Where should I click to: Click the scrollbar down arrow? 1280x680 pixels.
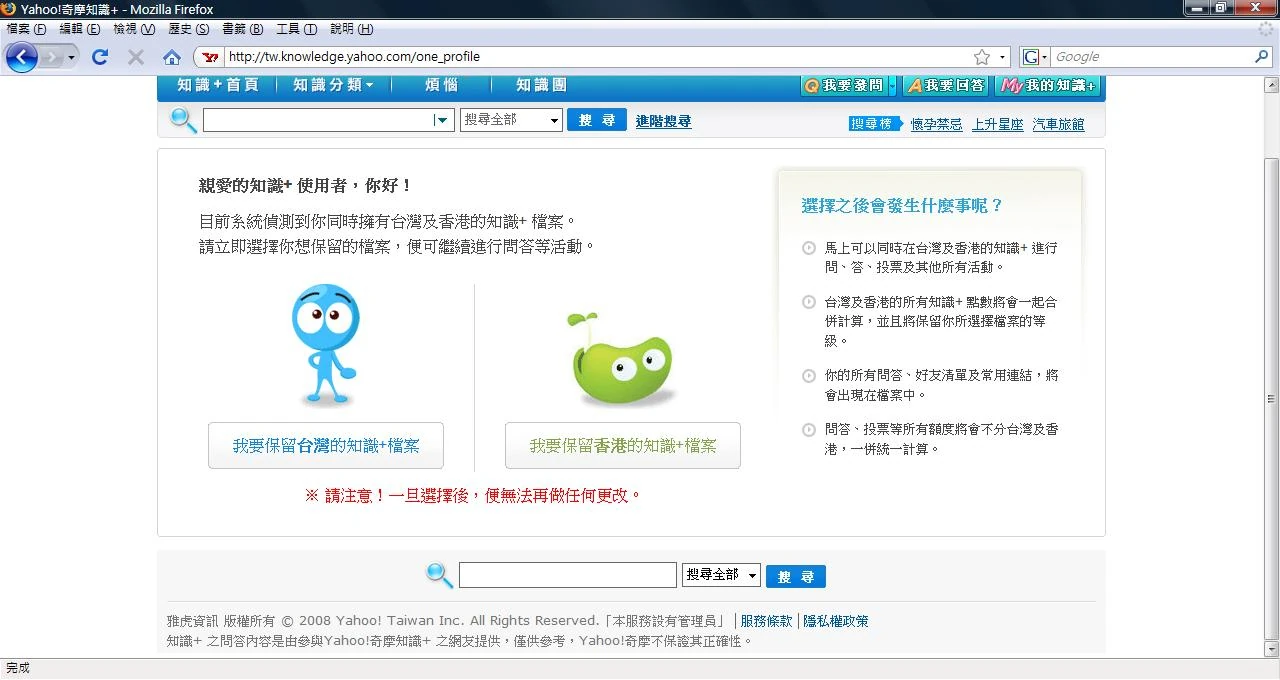click(1271, 648)
